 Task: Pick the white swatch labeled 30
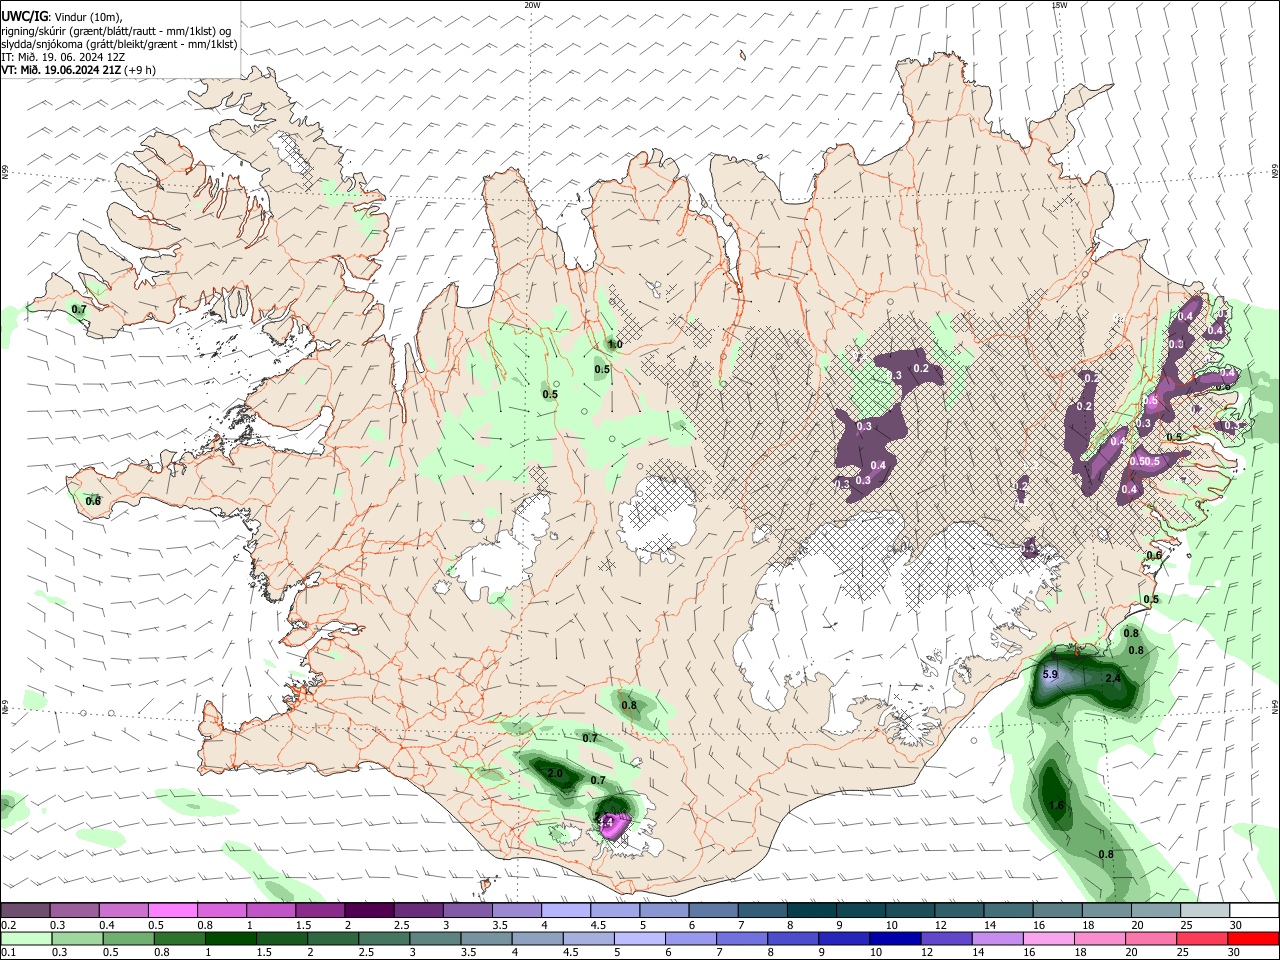[x=1254, y=910]
